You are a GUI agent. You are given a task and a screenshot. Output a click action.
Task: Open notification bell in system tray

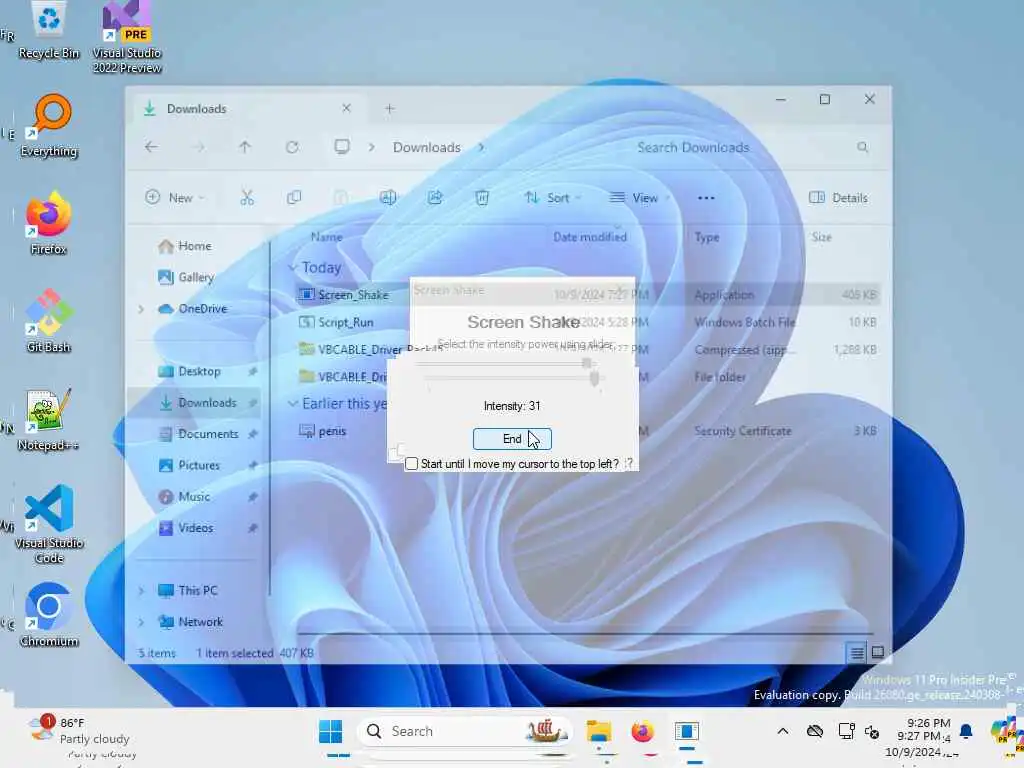(966, 731)
